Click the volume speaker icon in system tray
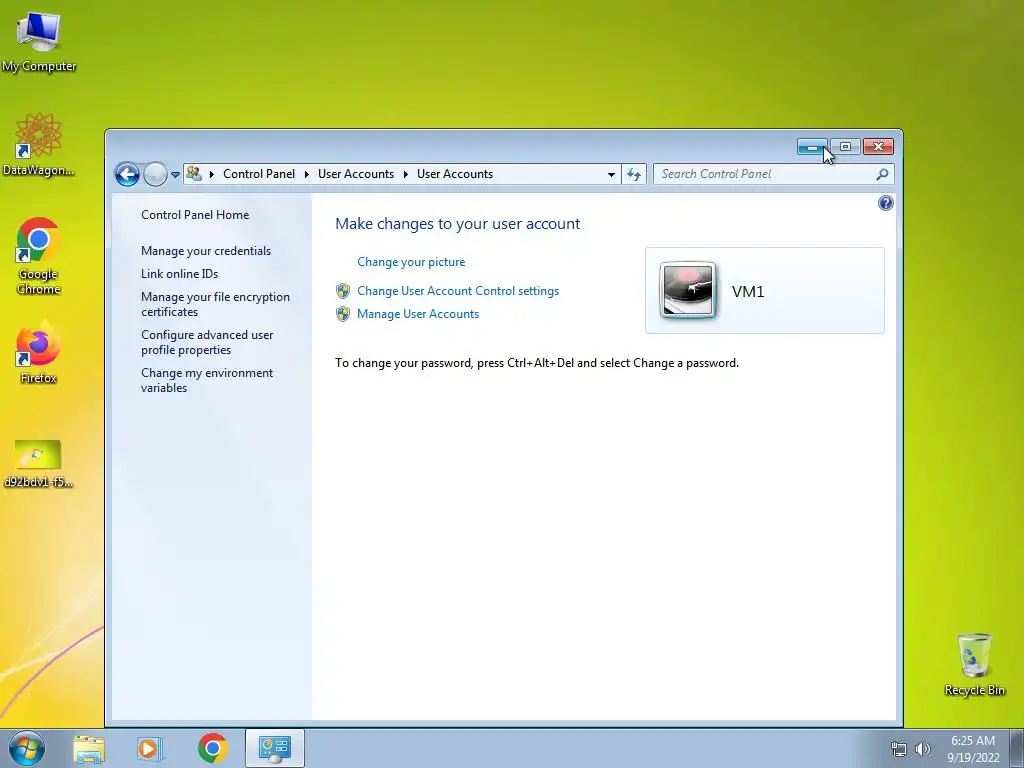 923,749
